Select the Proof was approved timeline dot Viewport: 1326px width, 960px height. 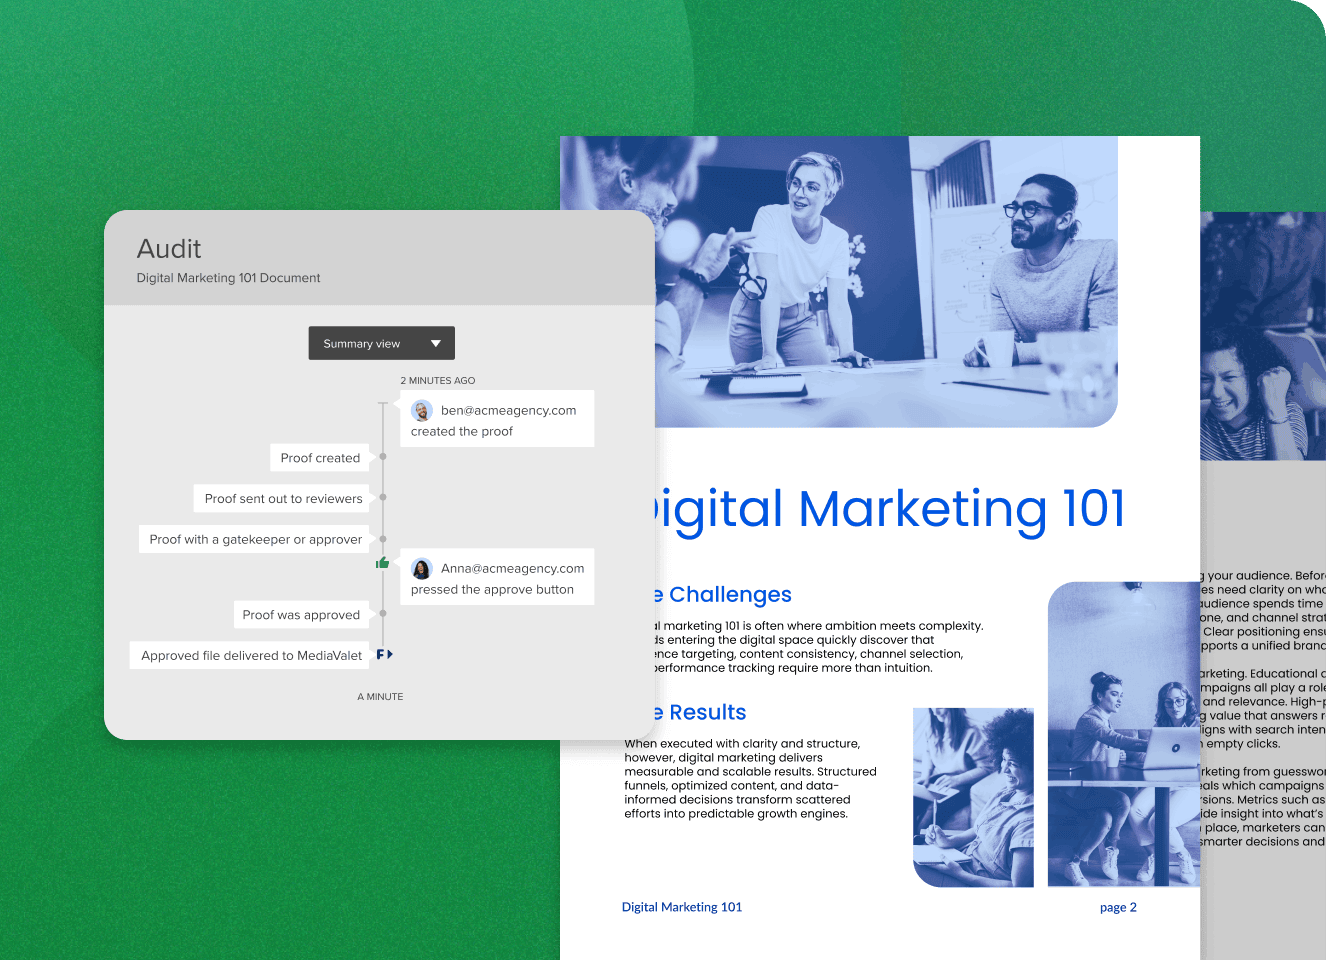383,614
